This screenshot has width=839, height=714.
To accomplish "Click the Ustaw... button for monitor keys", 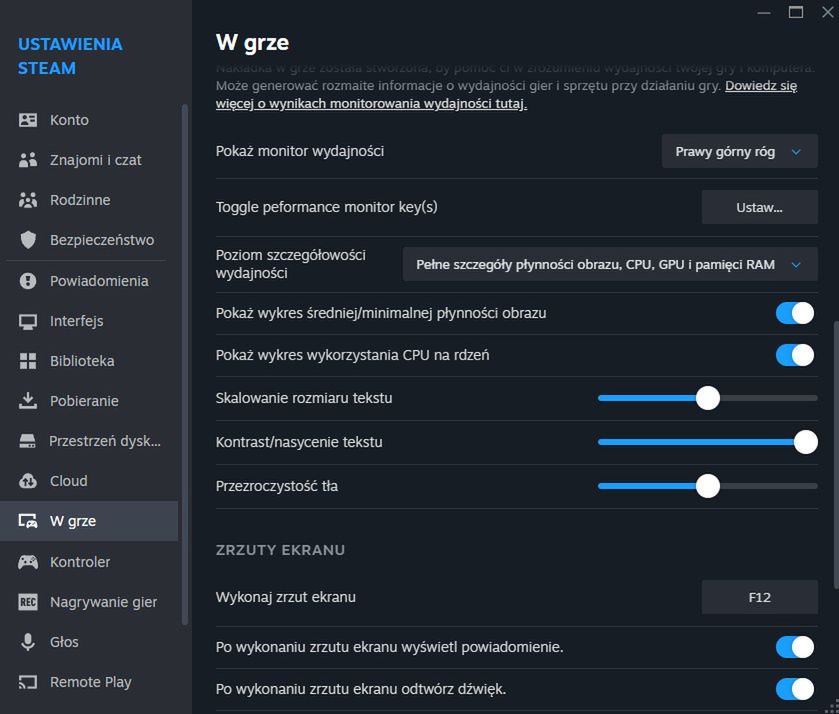I will (758, 207).
